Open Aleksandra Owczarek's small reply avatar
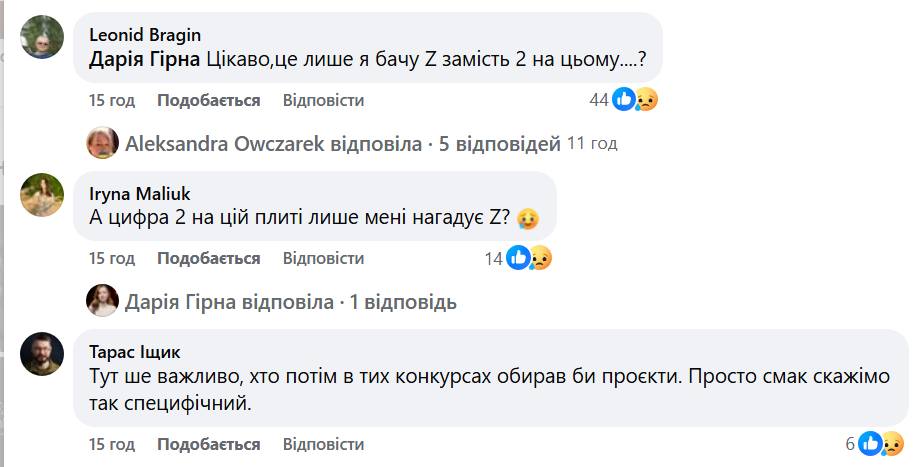 click(103, 144)
